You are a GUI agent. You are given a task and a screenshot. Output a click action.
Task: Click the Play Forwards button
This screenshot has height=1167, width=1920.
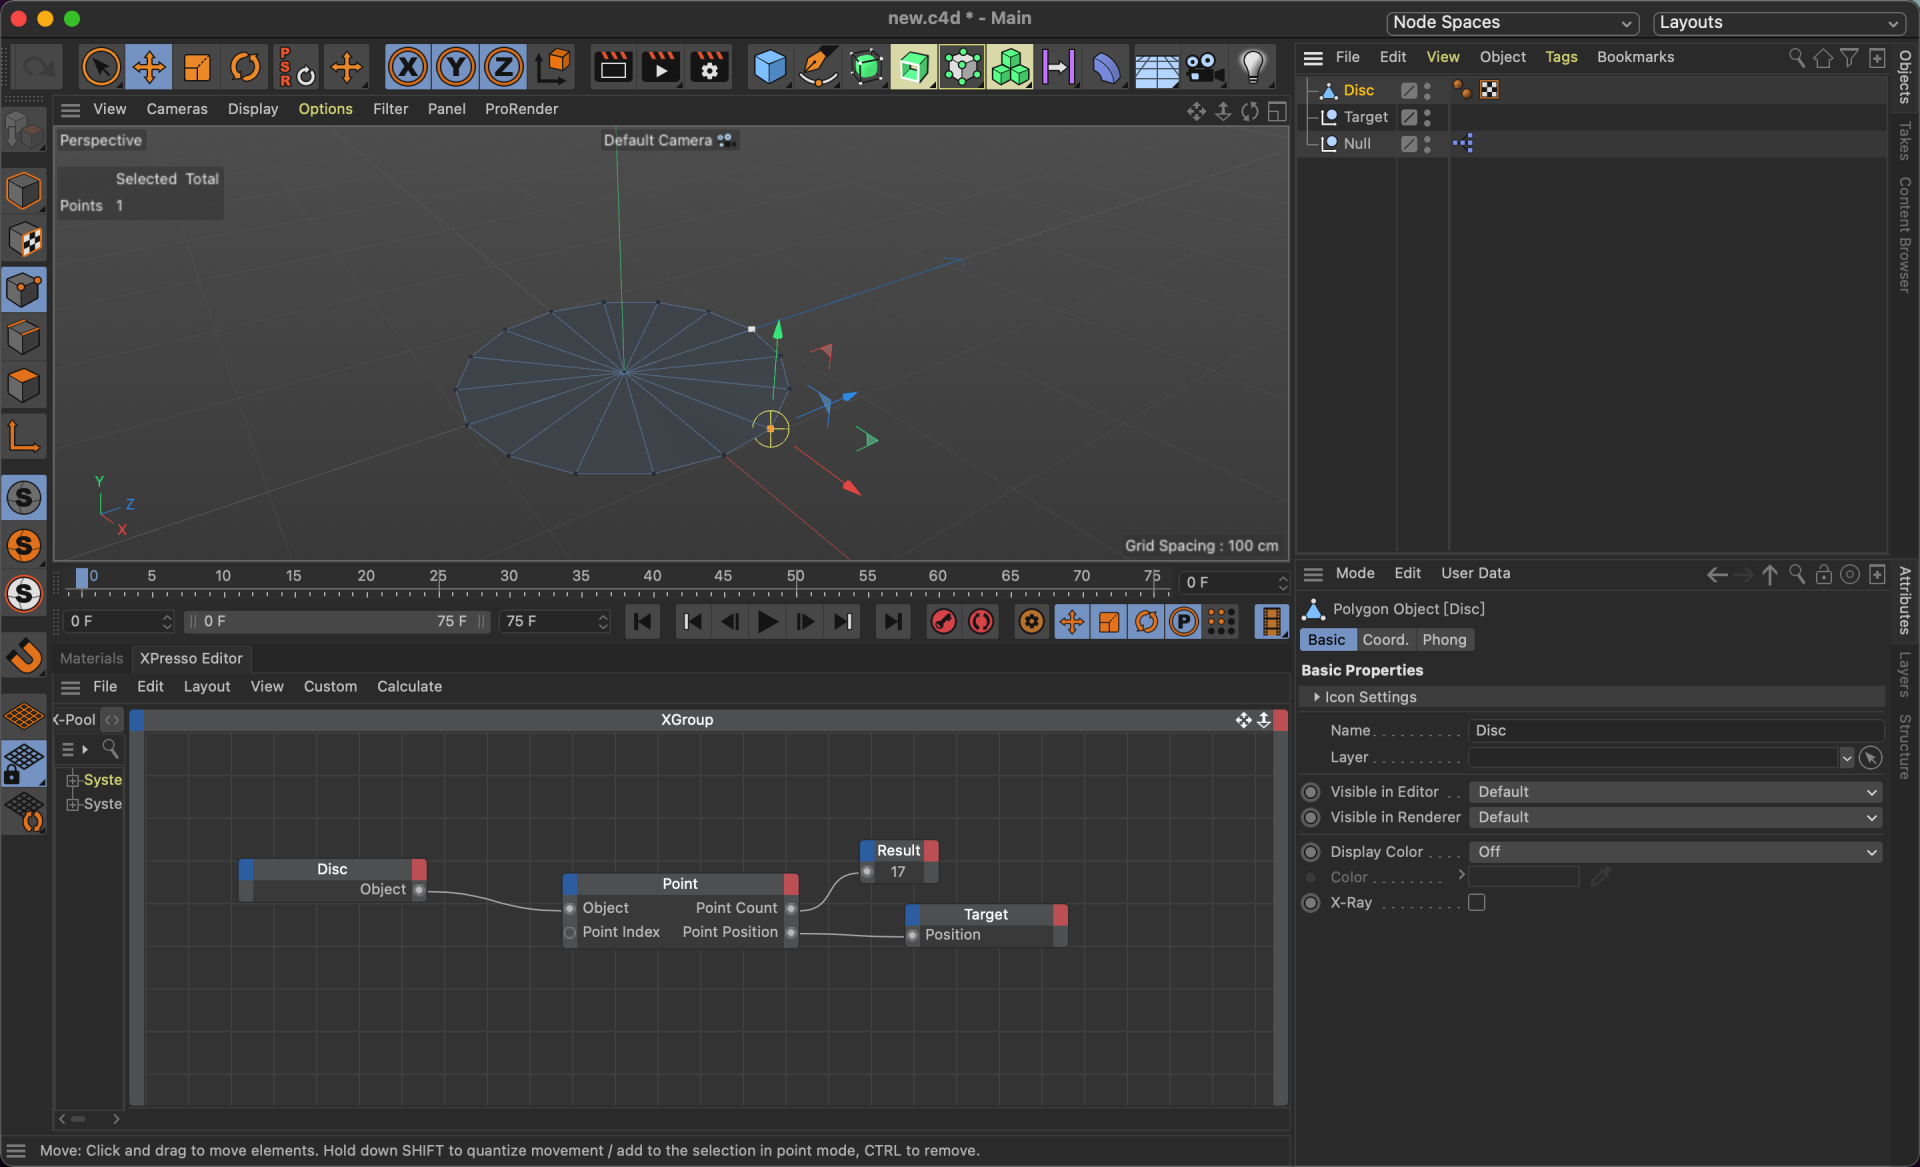767,622
